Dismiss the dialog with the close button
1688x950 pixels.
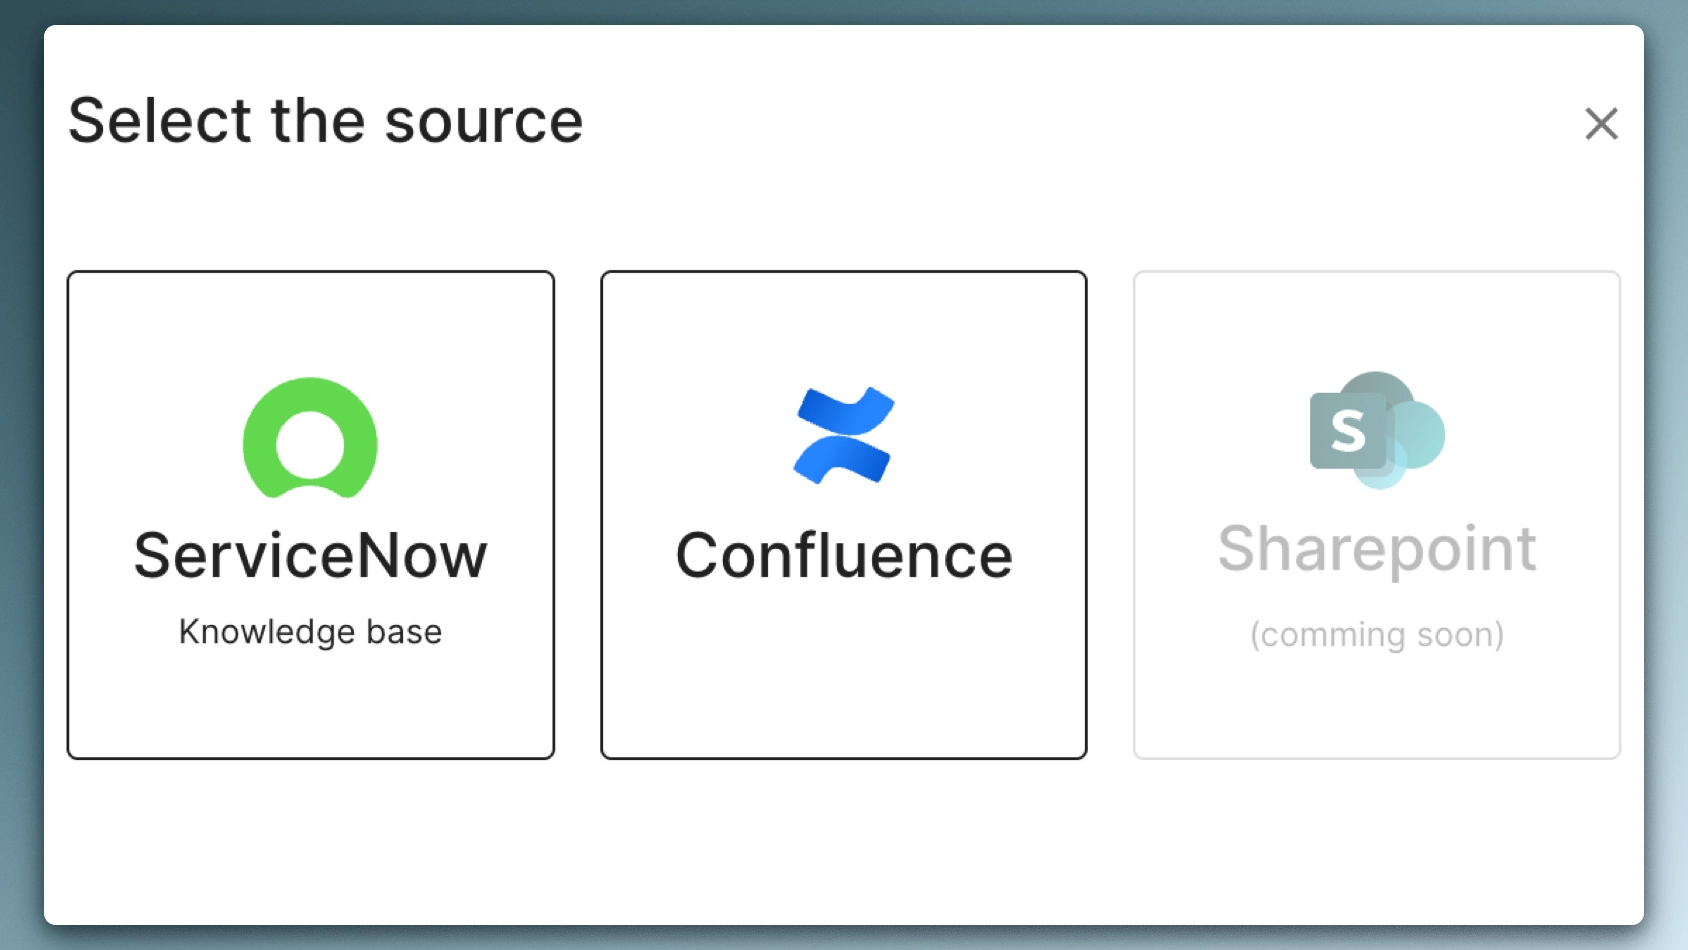click(x=1601, y=124)
